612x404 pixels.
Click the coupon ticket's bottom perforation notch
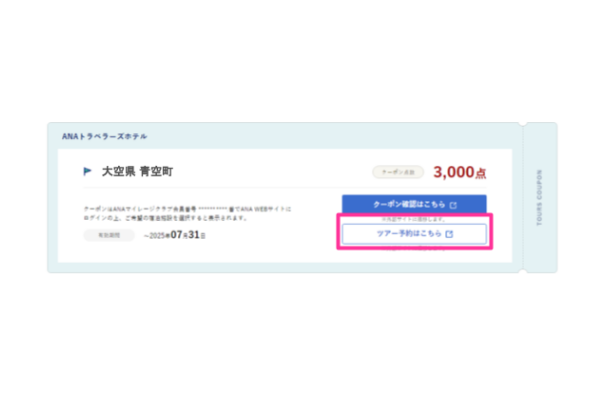523,271
